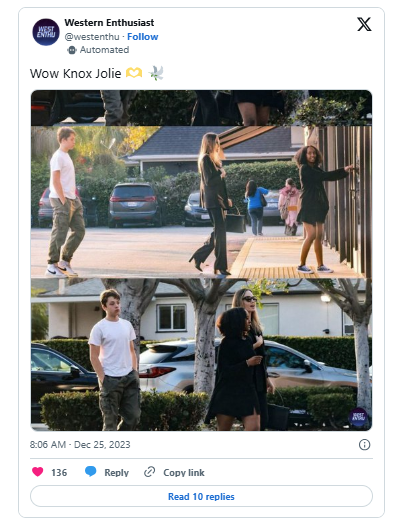393x531 pixels.
Task: Open the 8:06 AM Dec 25, 2023 timestamp
Action: 80,445
